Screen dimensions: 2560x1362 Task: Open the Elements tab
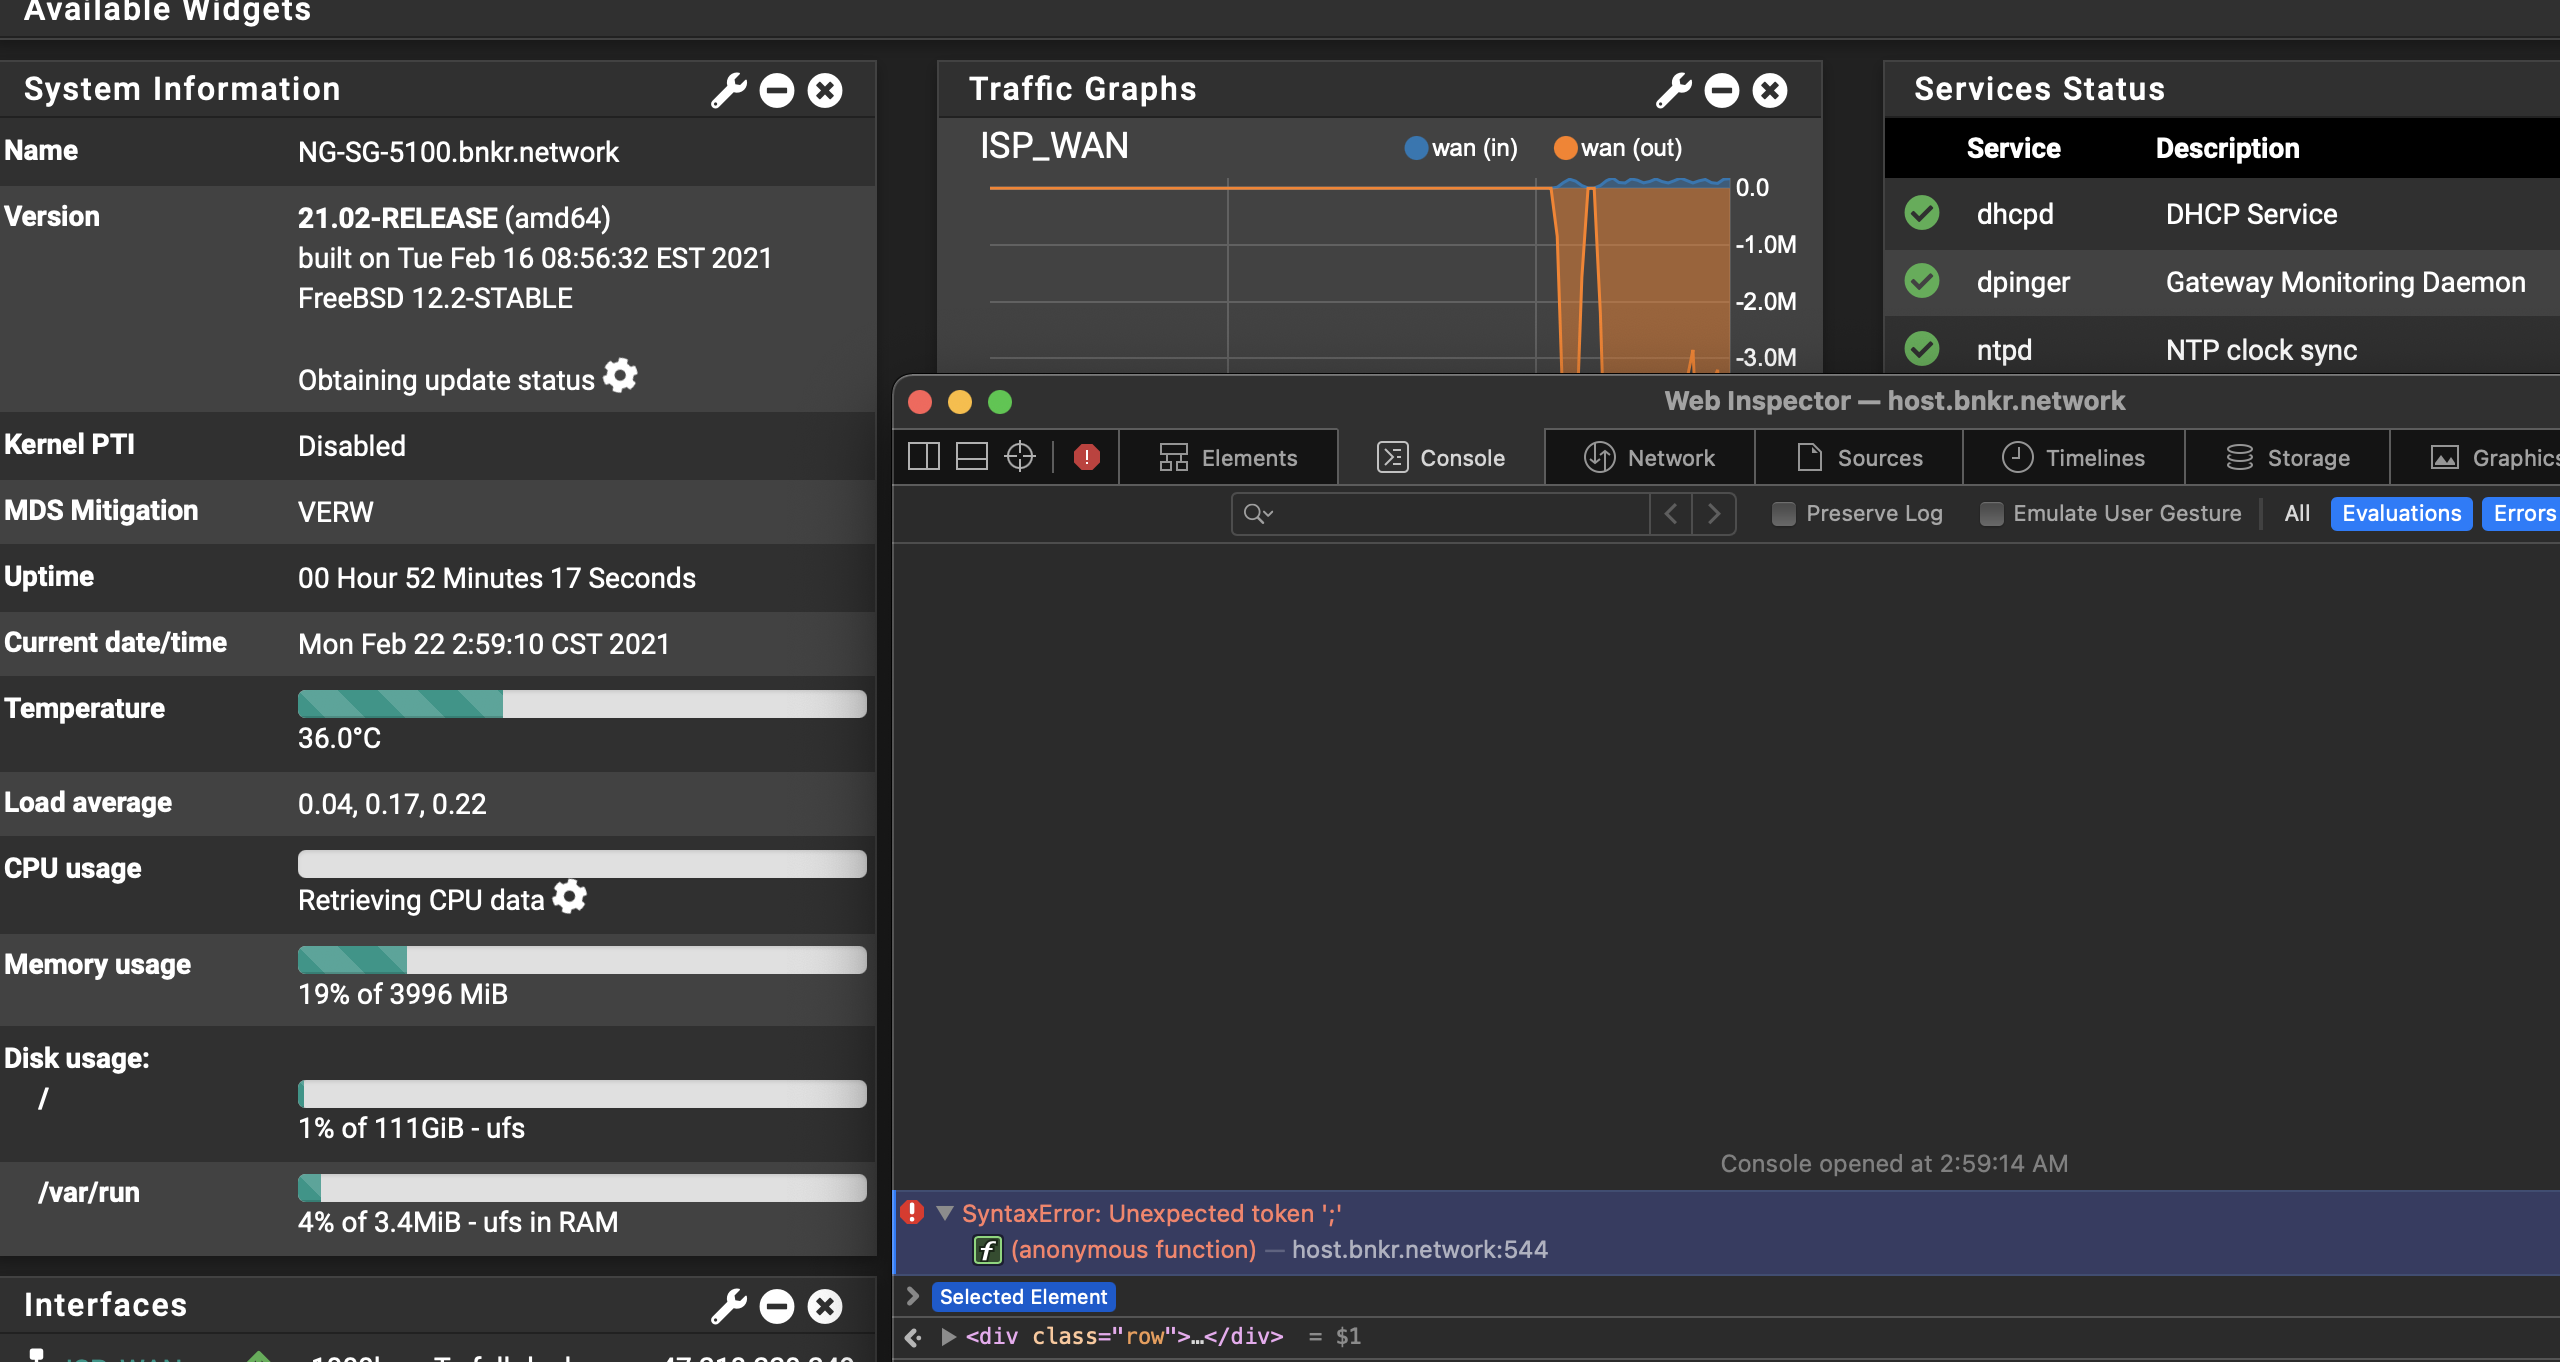(1229, 458)
